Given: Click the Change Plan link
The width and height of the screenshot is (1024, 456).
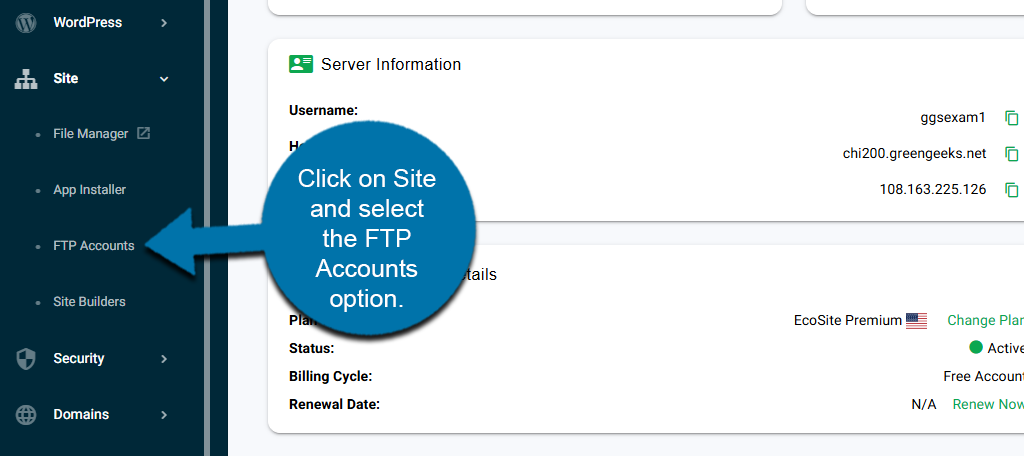Looking at the screenshot, I should tap(985, 321).
